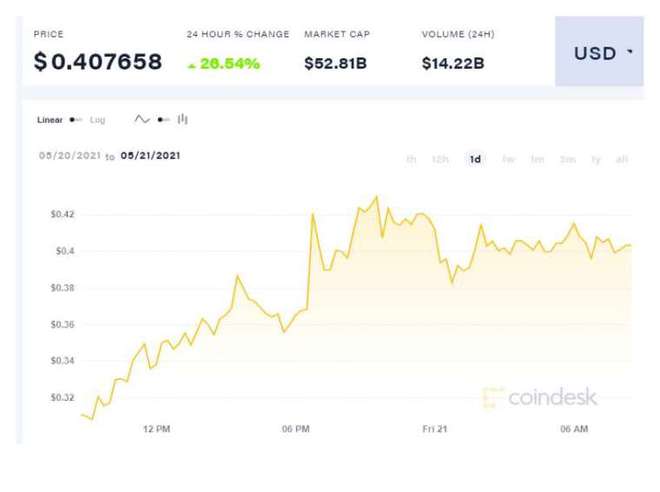Switch chart to 1m range
Viewport: 660px width, 492px height.
coord(538,160)
